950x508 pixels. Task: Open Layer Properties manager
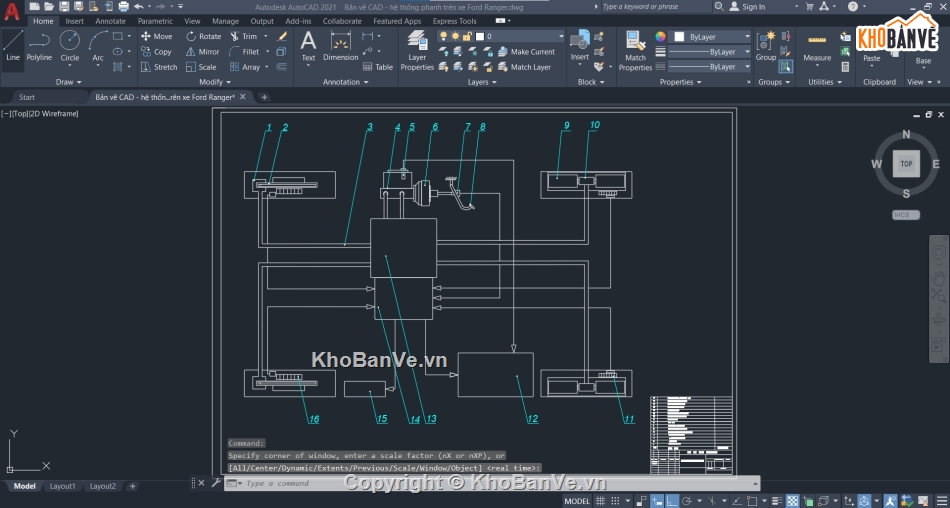[x=417, y=50]
